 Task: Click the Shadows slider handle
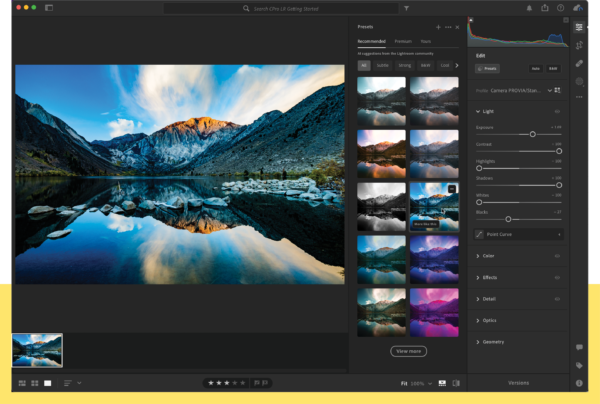click(x=559, y=185)
